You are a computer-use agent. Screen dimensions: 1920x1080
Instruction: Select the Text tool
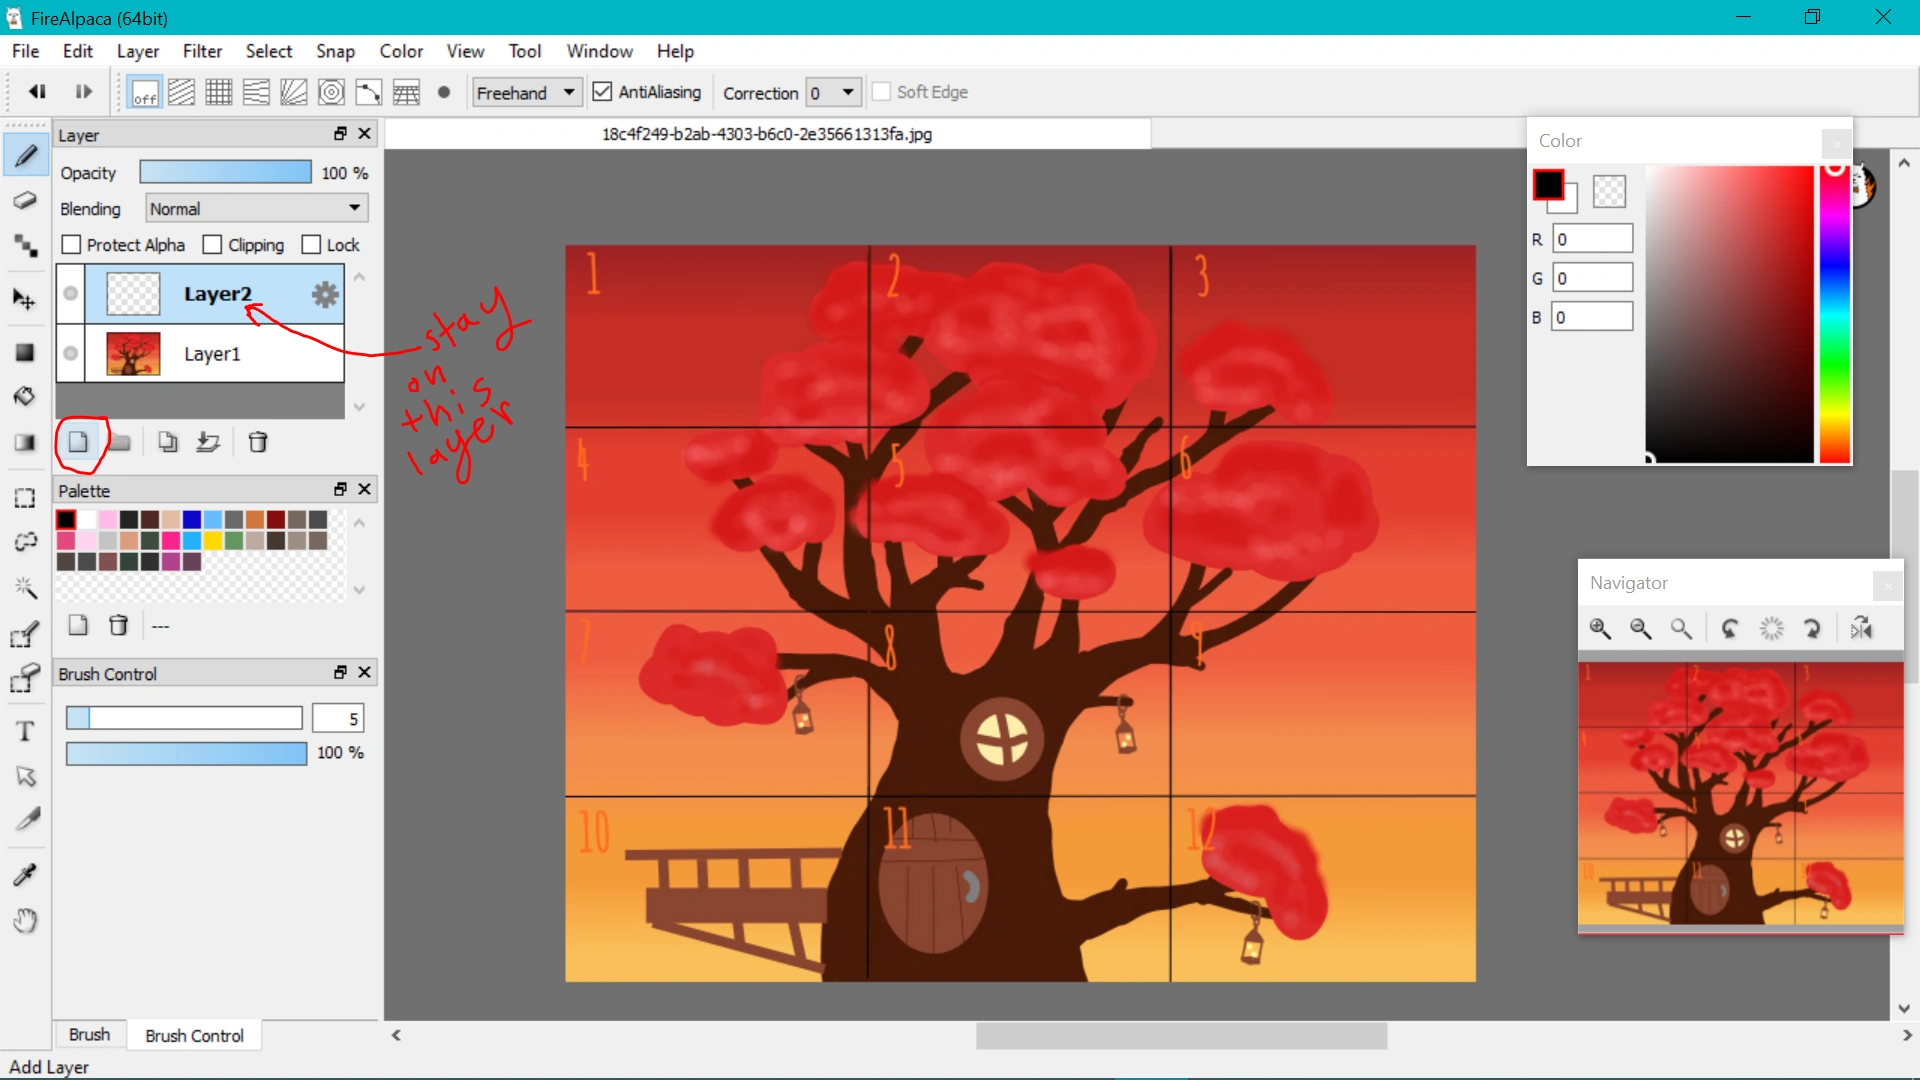pos(25,731)
